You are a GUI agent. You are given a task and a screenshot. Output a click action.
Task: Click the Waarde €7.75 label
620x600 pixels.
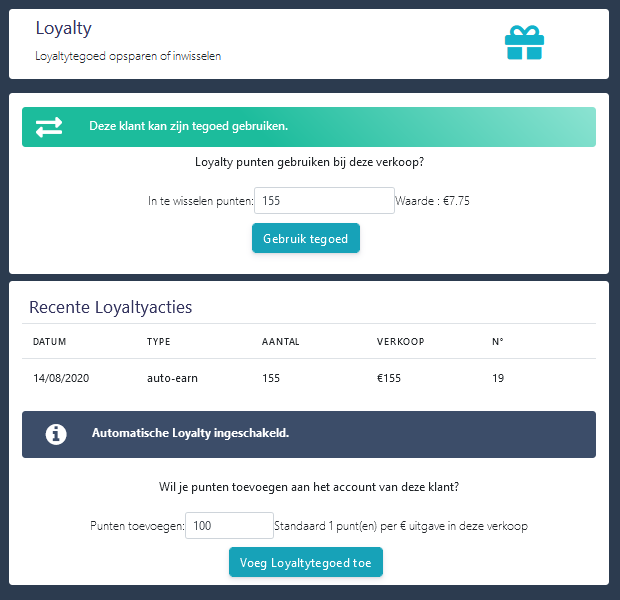433,201
